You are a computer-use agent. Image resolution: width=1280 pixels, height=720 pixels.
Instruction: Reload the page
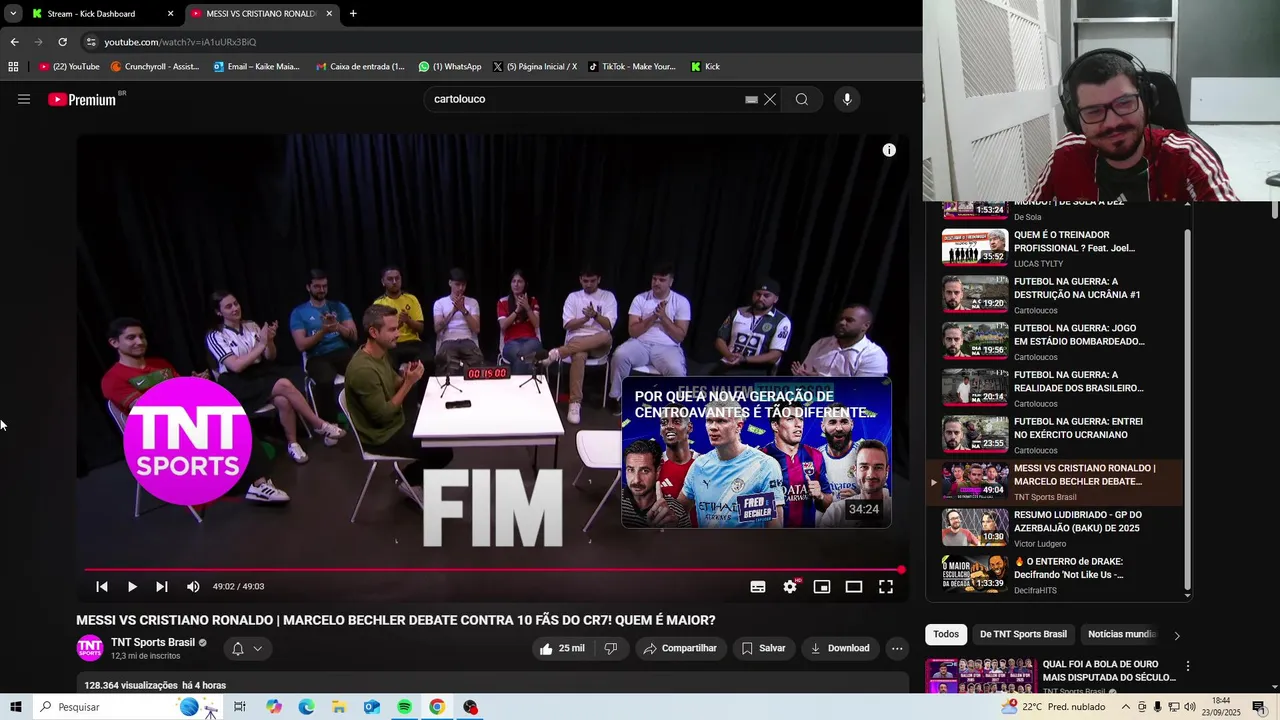62,42
